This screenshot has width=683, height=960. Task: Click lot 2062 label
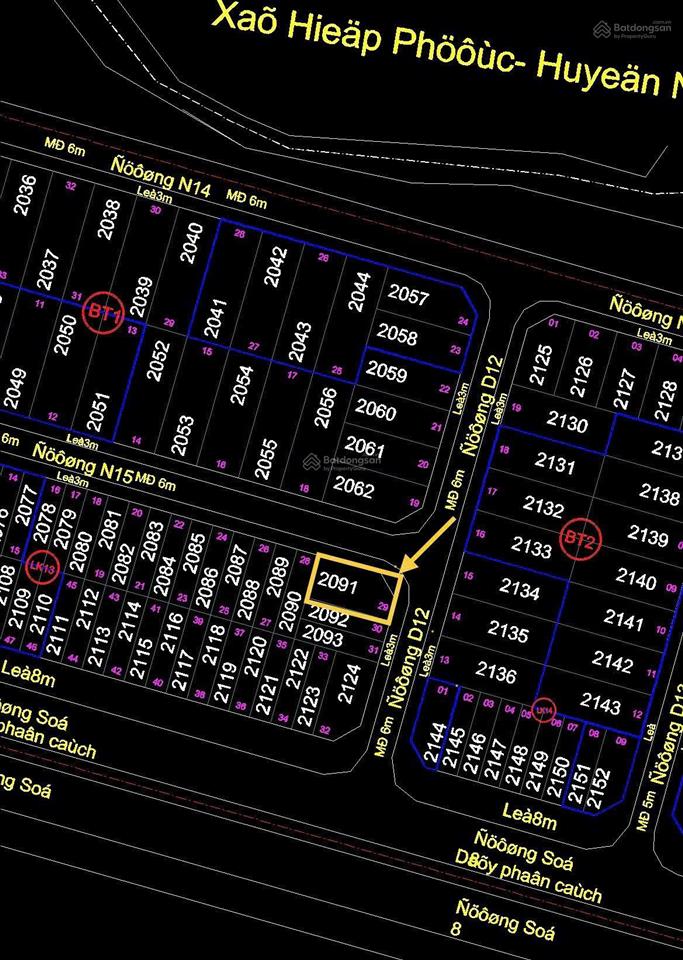pyautogui.click(x=353, y=490)
